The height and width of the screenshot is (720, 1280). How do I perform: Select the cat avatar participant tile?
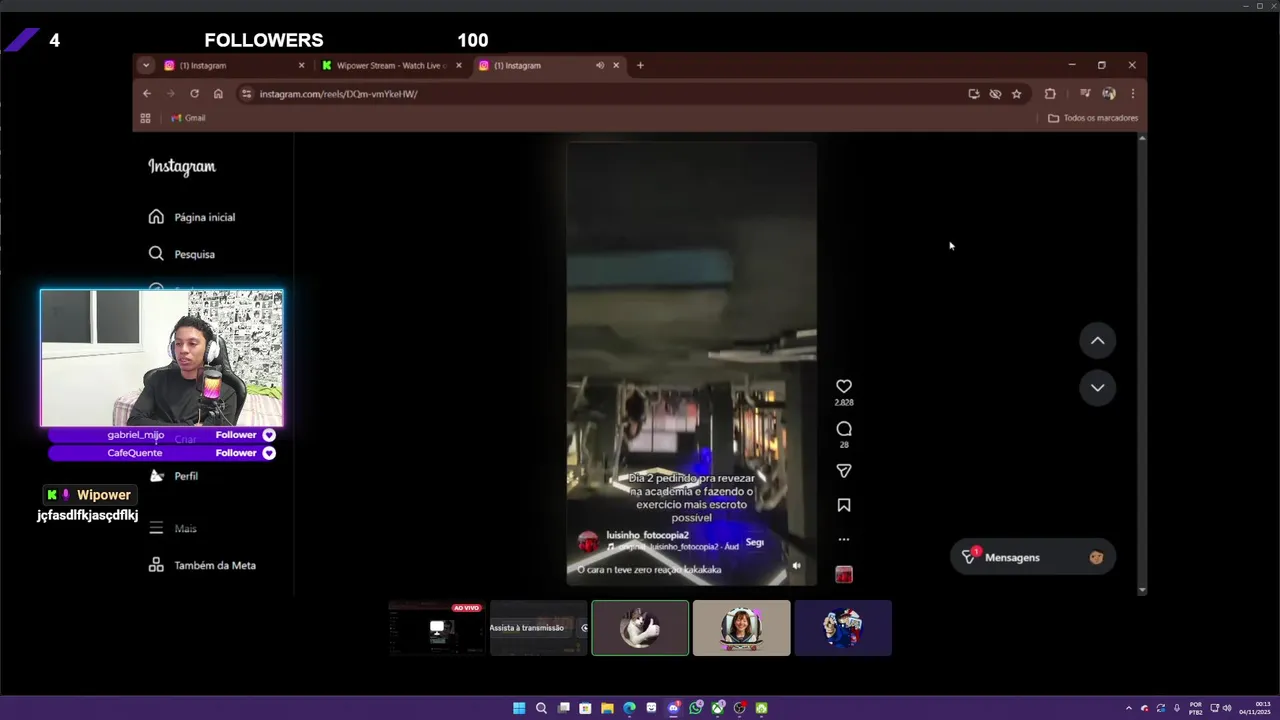[640, 628]
